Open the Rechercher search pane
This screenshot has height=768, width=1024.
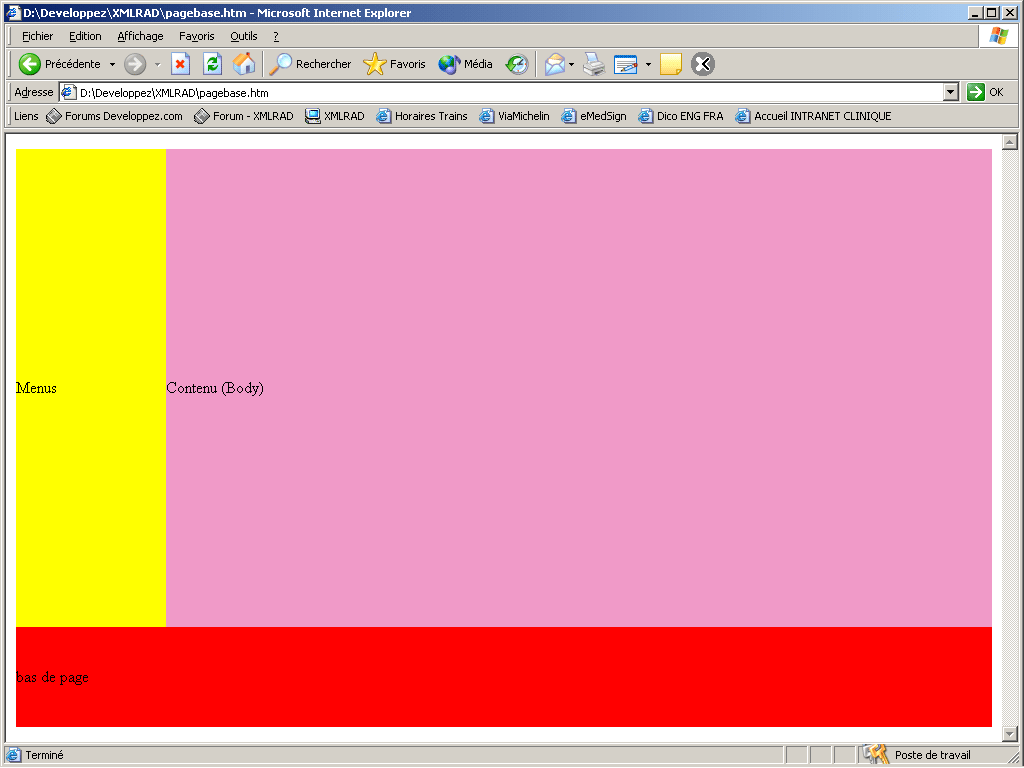(x=311, y=64)
